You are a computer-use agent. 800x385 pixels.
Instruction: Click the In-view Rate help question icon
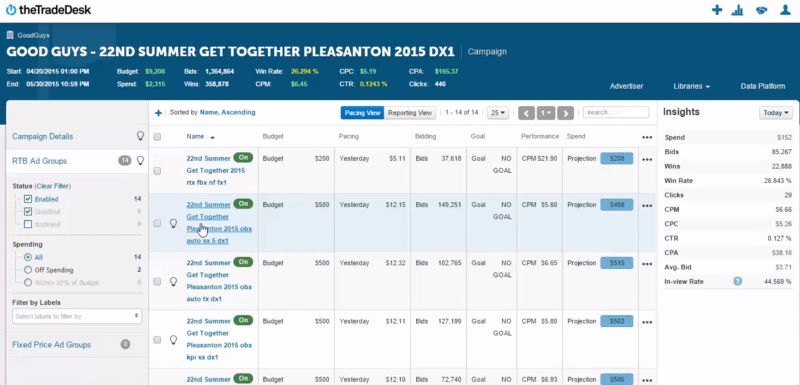tap(737, 281)
